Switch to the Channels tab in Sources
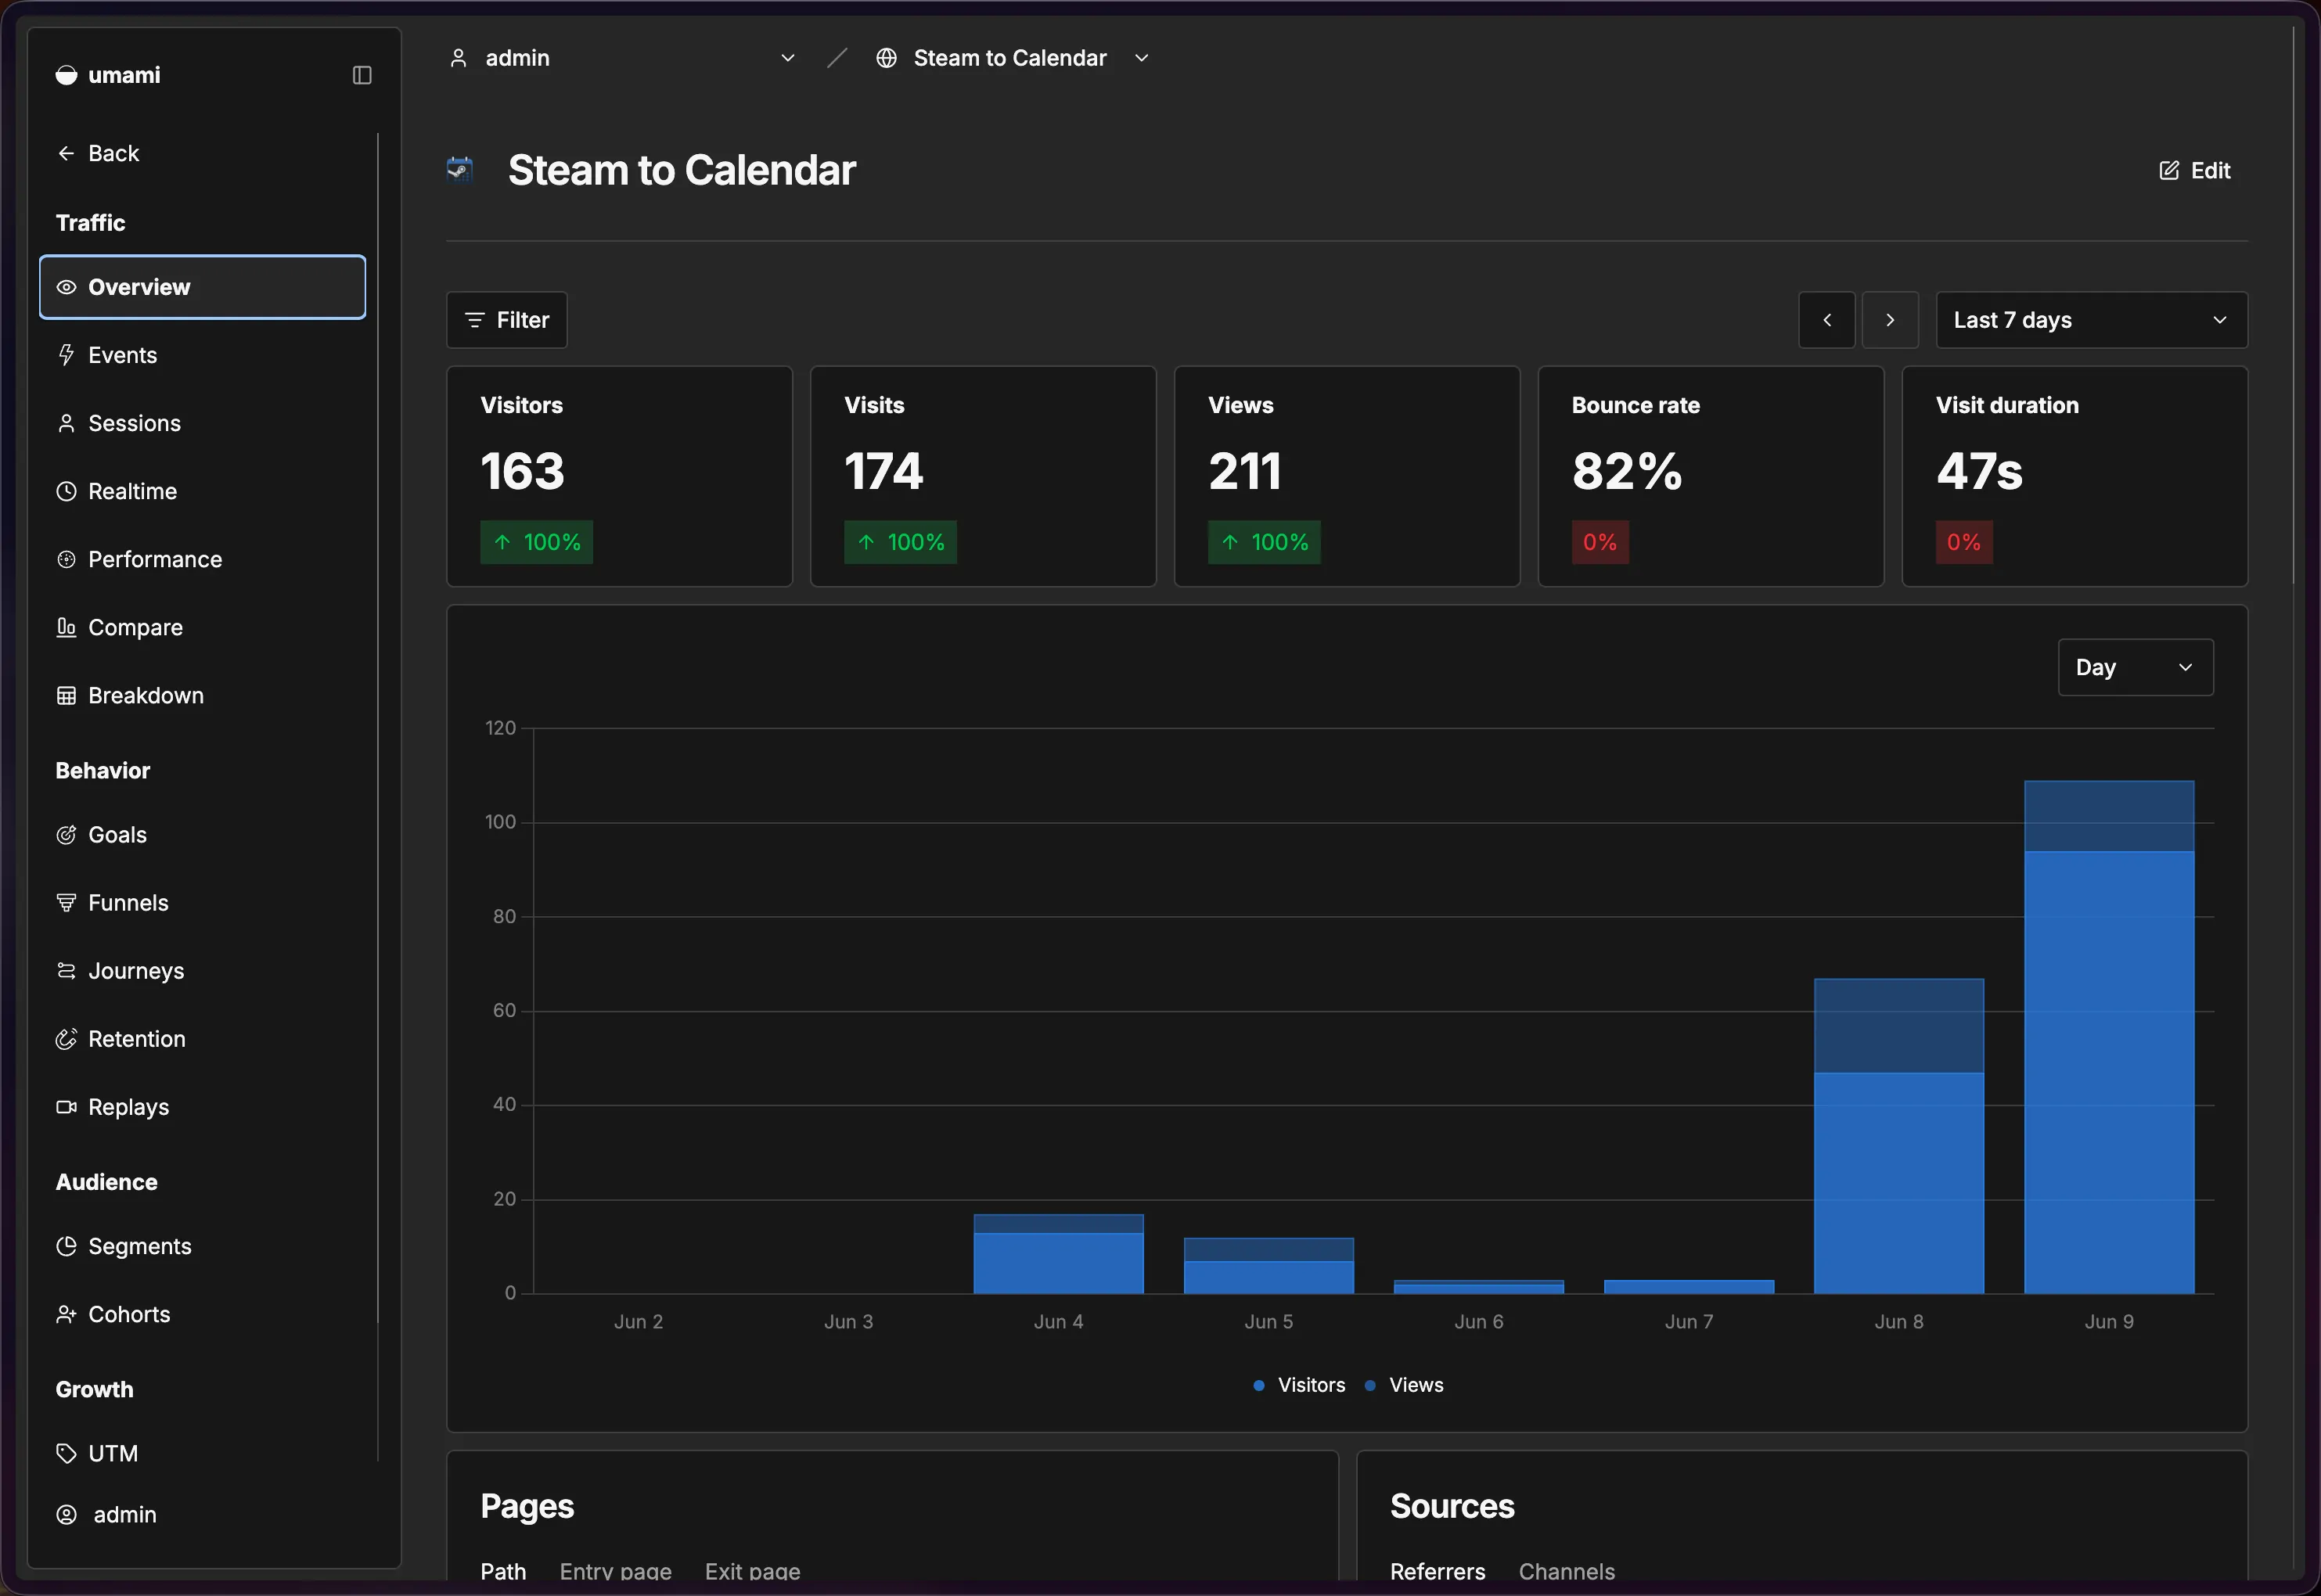The height and width of the screenshot is (1596, 2321). click(1567, 1571)
